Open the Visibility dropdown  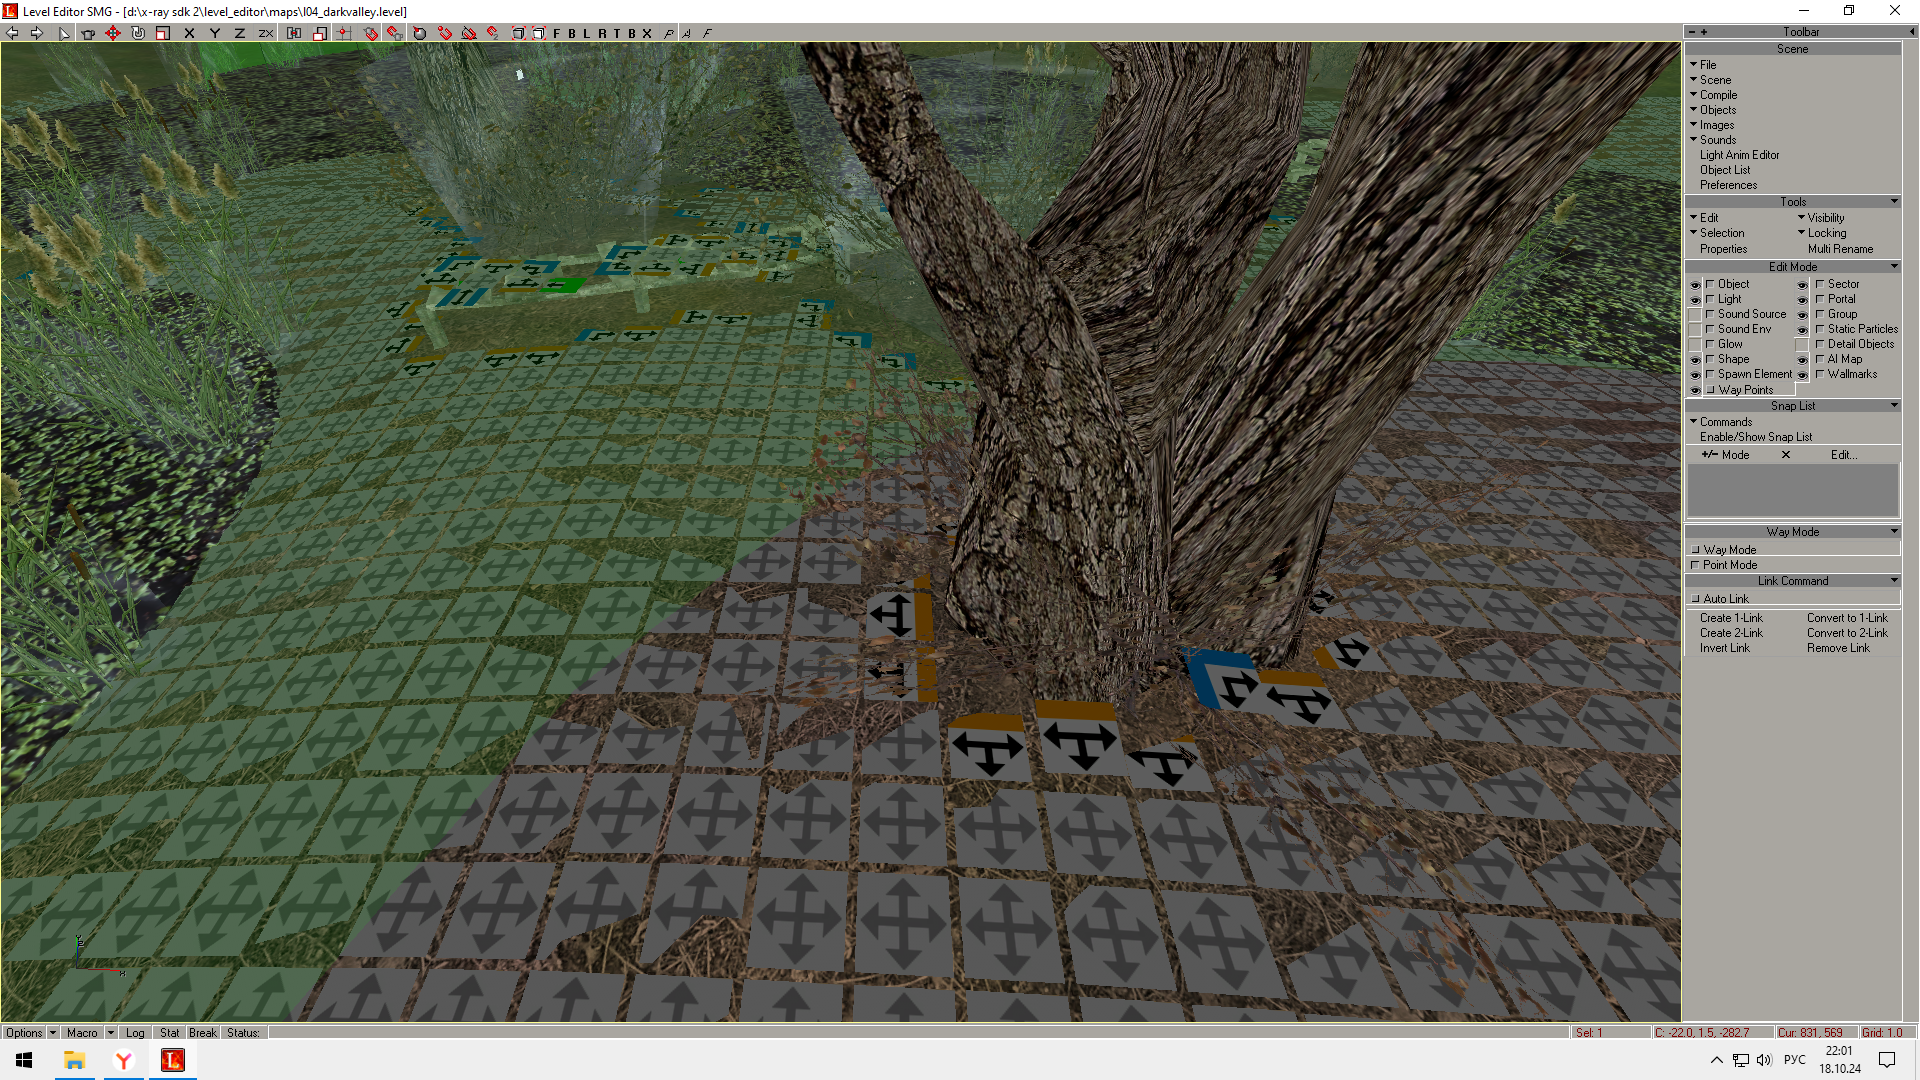(1825, 218)
